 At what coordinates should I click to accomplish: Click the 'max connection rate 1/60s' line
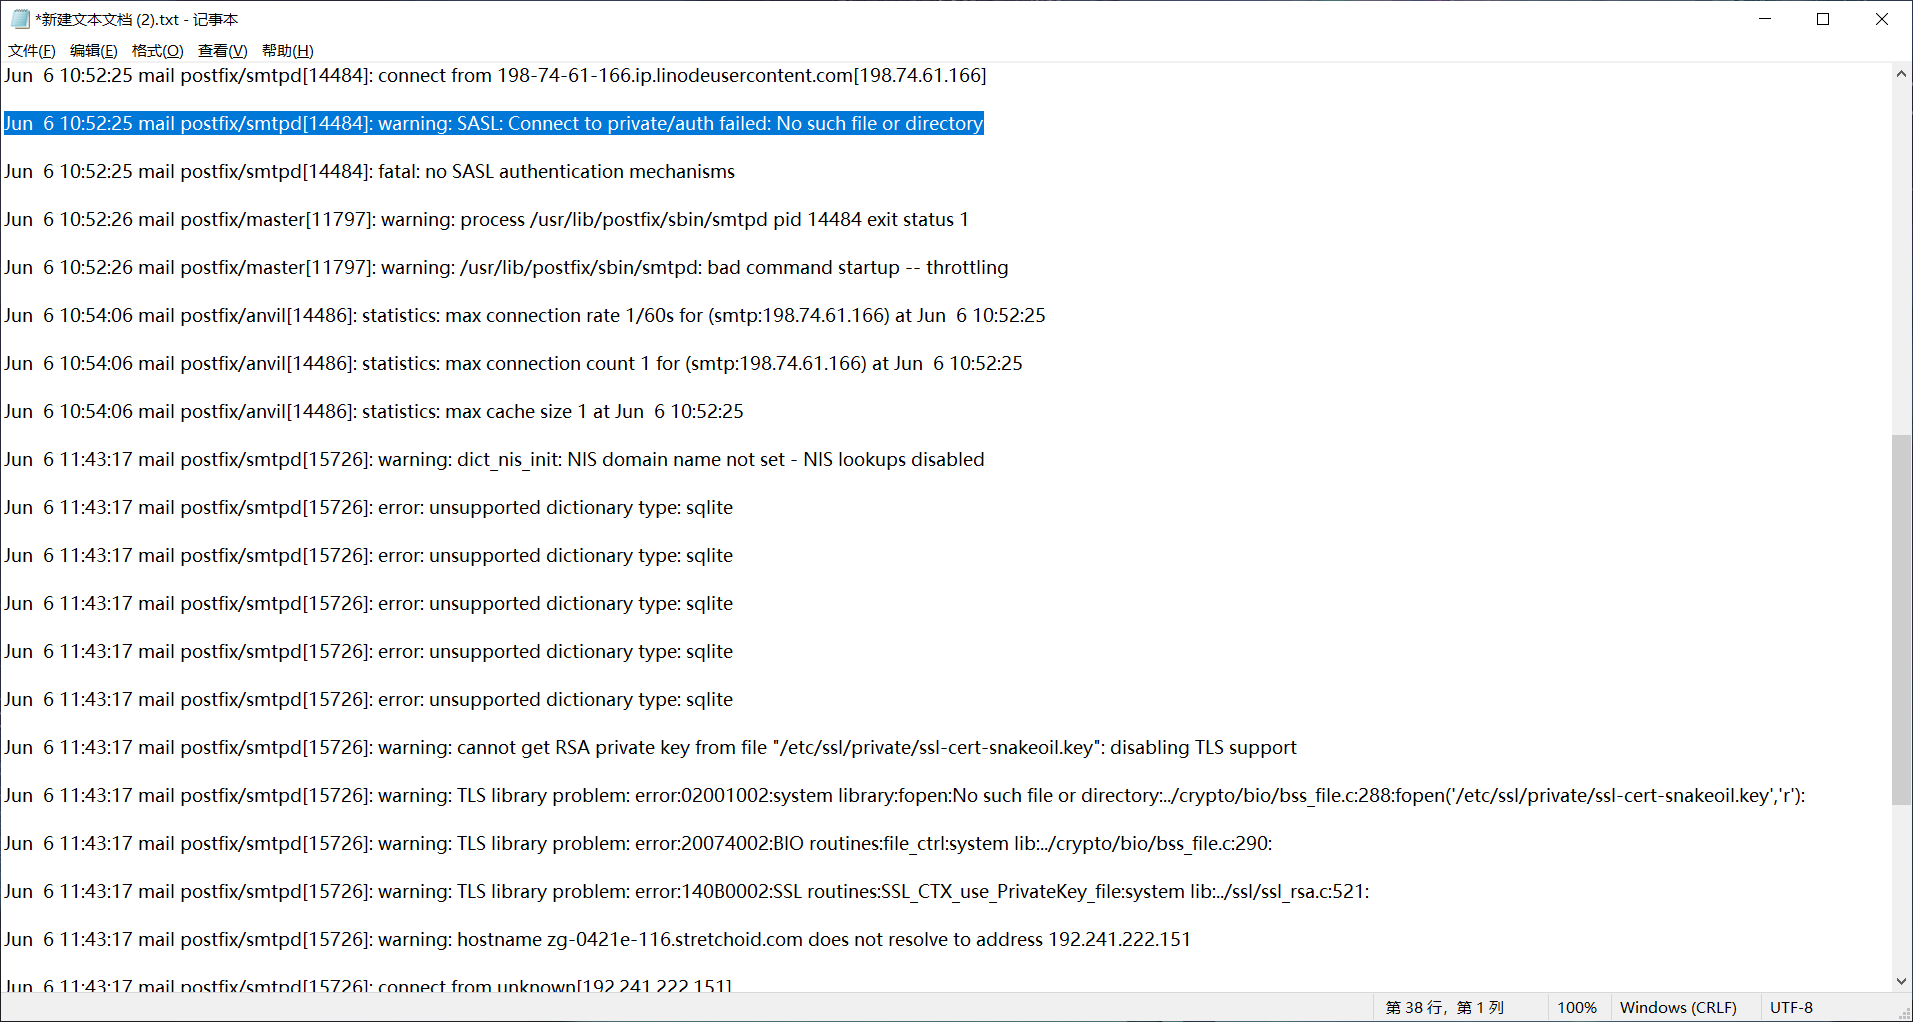525,315
